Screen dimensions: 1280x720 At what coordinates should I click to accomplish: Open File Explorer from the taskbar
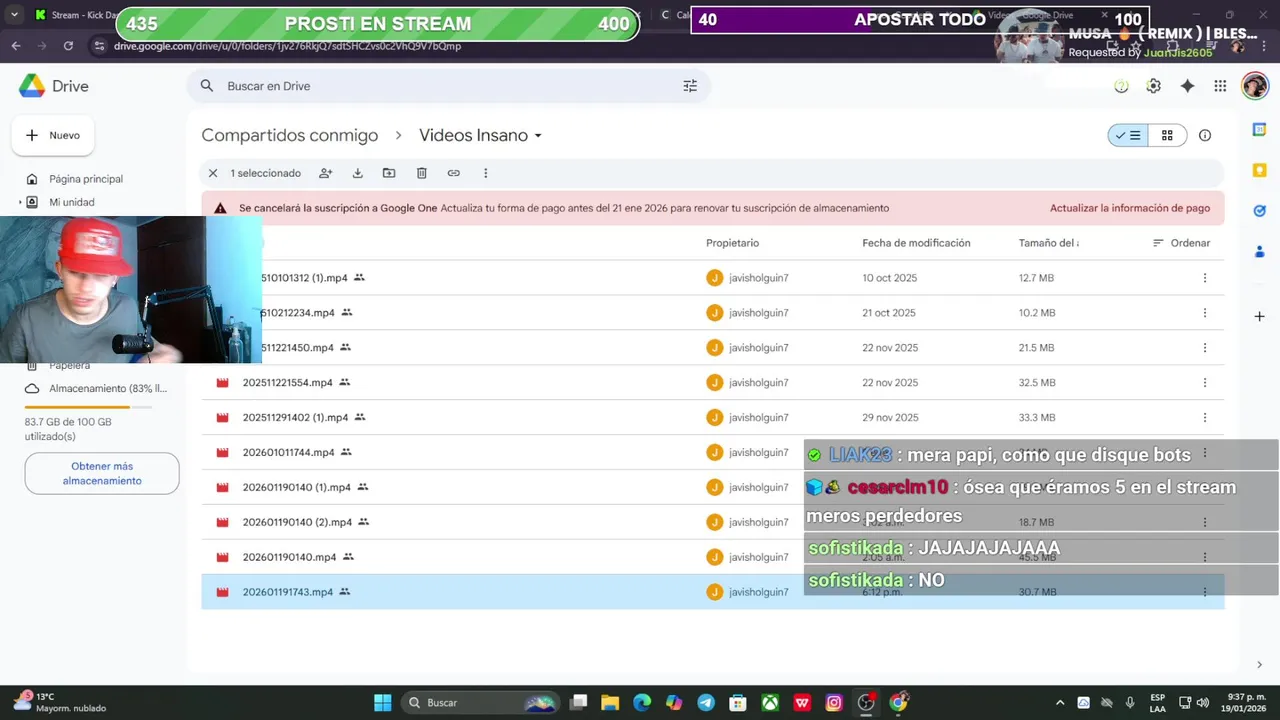click(610, 703)
